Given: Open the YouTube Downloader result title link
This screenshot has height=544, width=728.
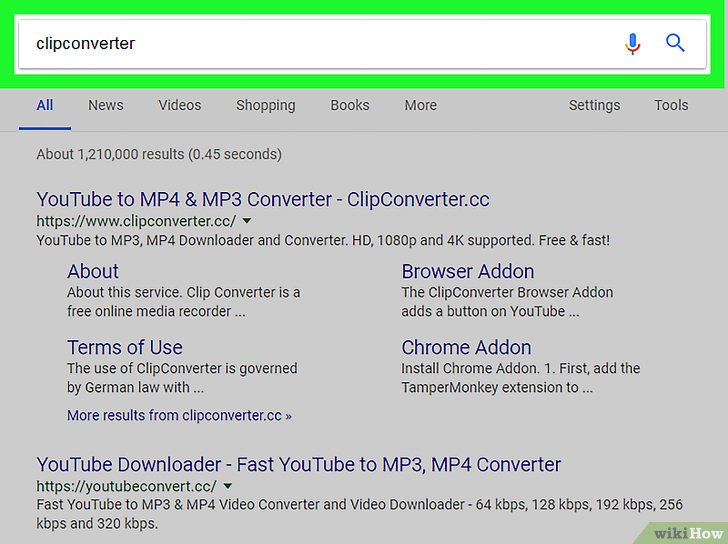Looking at the screenshot, I should [x=299, y=464].
